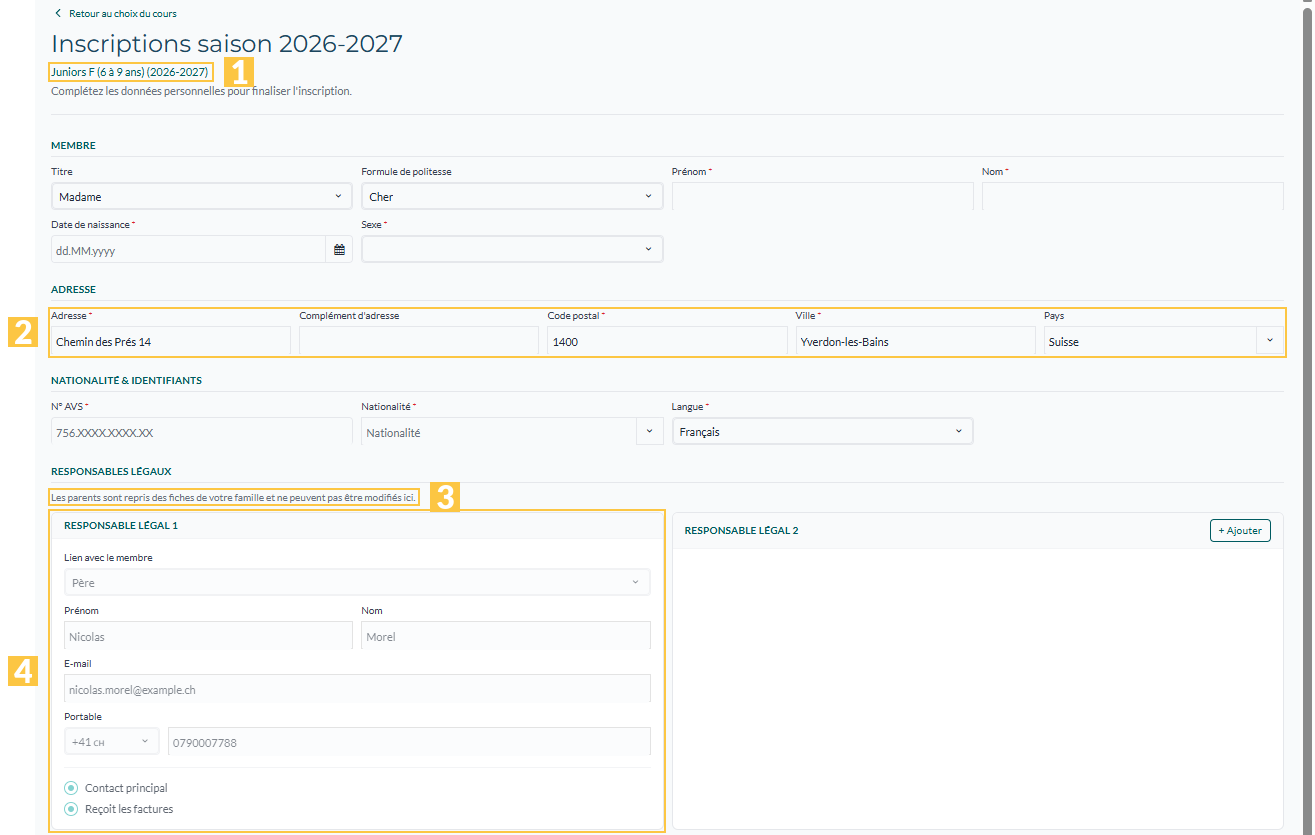
Task: Add a second guardian with the Ajouter button
Action: [1240, 530]
